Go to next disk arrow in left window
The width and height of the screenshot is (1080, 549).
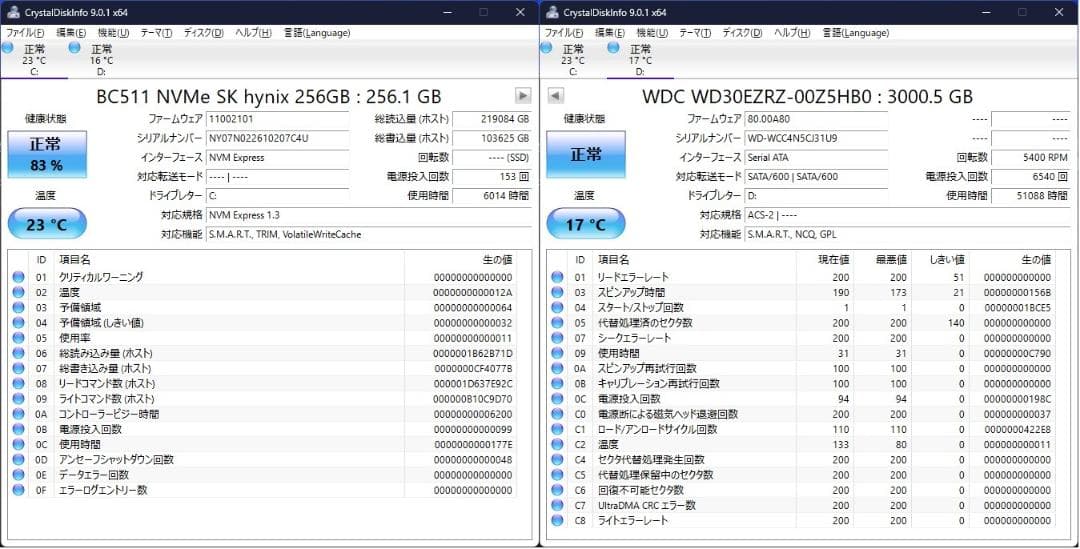tap(523, 96)
